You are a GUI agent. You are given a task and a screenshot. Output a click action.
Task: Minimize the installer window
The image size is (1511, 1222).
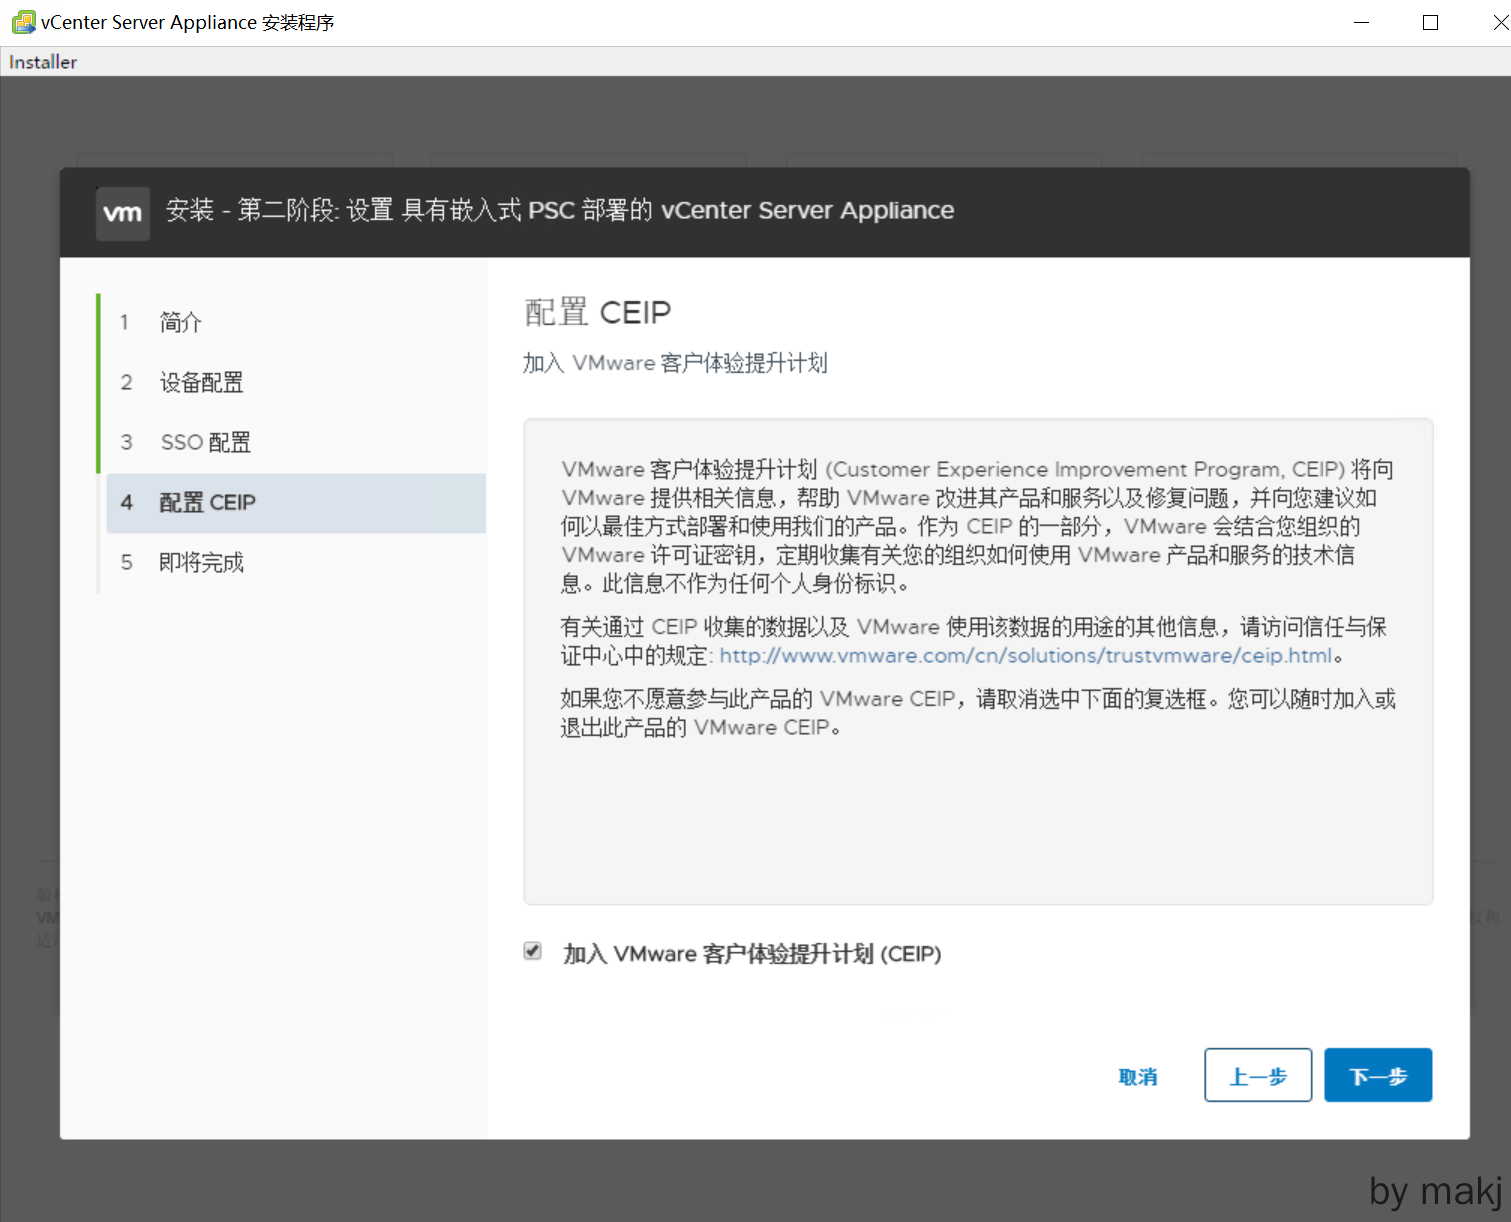pyautogui.click(x=1361, y=22)
